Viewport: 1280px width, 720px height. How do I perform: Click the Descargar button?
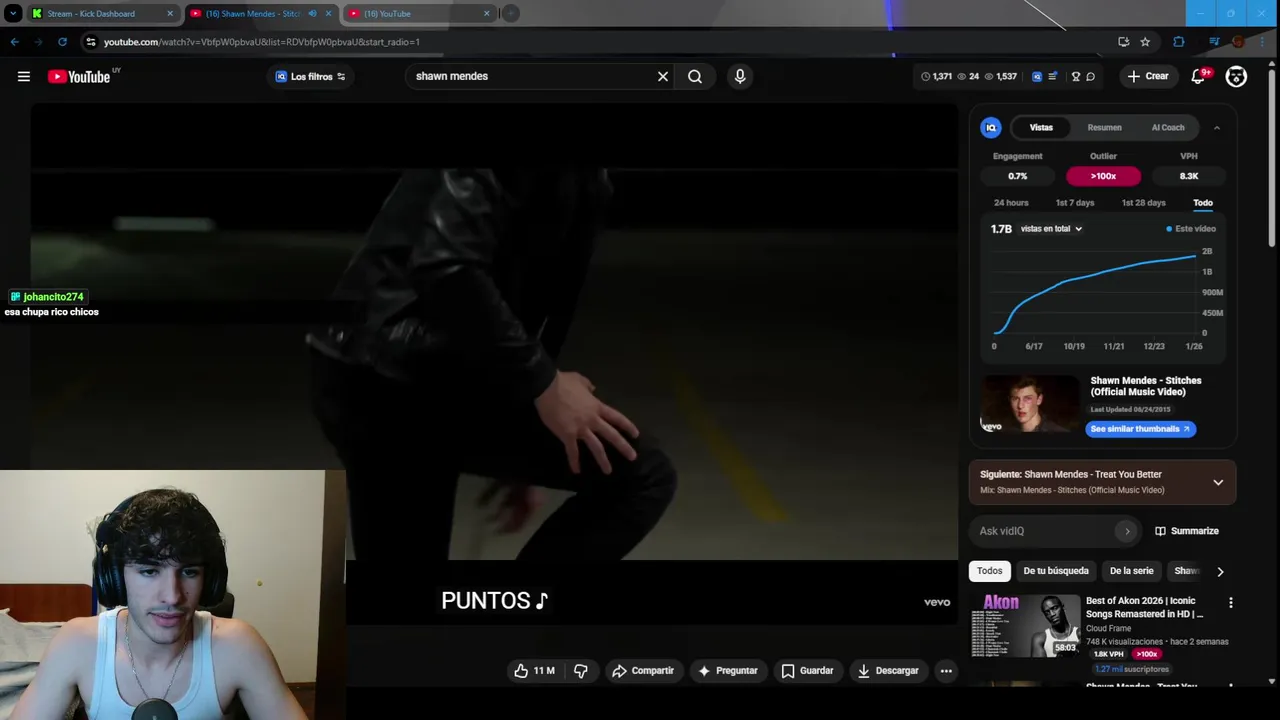(x=888, y=671)
